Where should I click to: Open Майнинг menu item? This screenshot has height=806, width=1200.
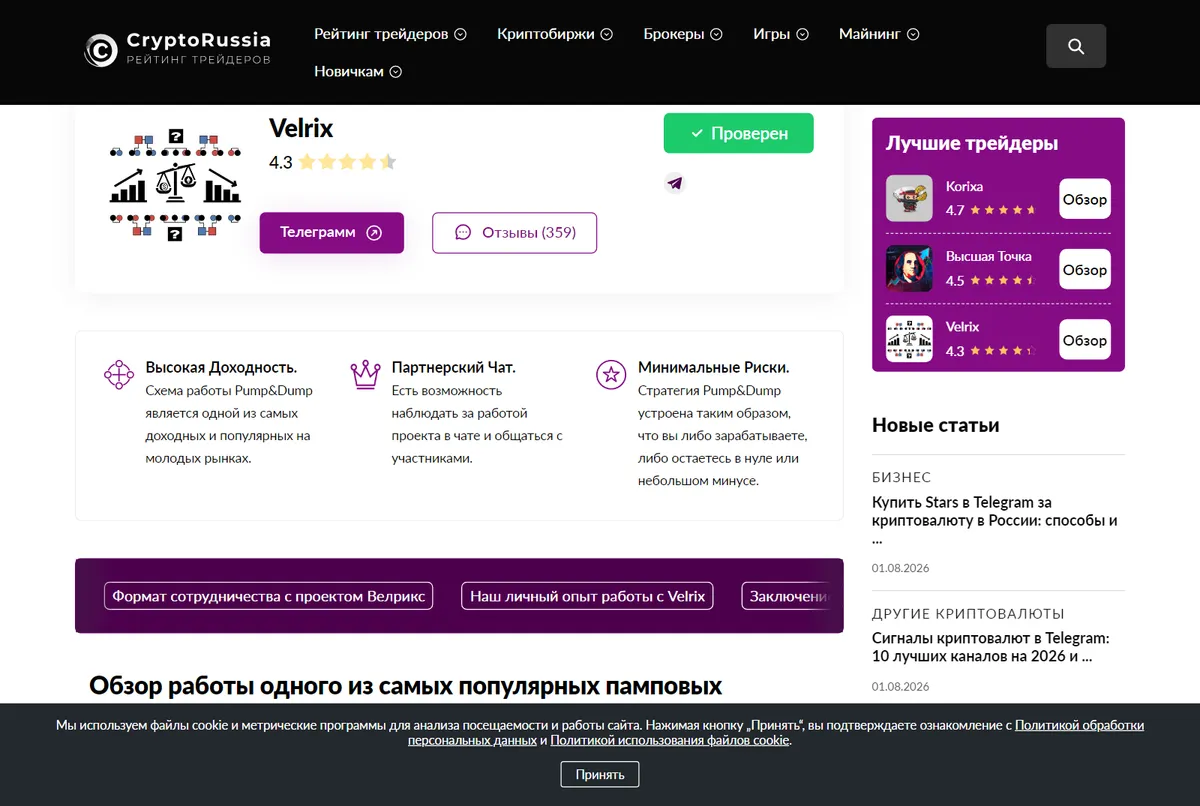870,34
